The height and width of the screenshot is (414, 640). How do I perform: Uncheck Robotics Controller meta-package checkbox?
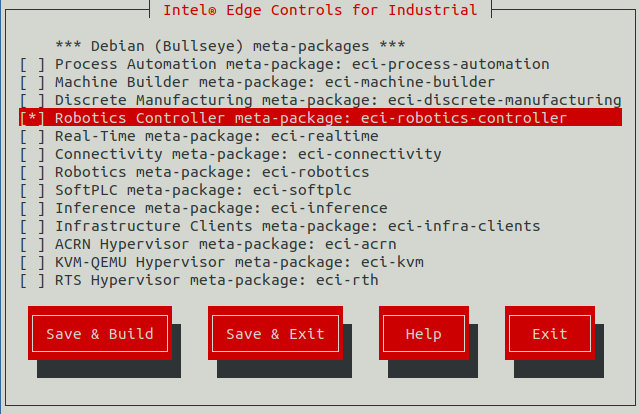33,118
